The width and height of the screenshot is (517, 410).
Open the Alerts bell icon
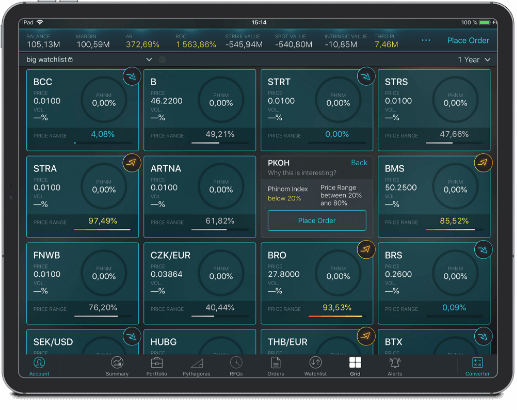395,363
